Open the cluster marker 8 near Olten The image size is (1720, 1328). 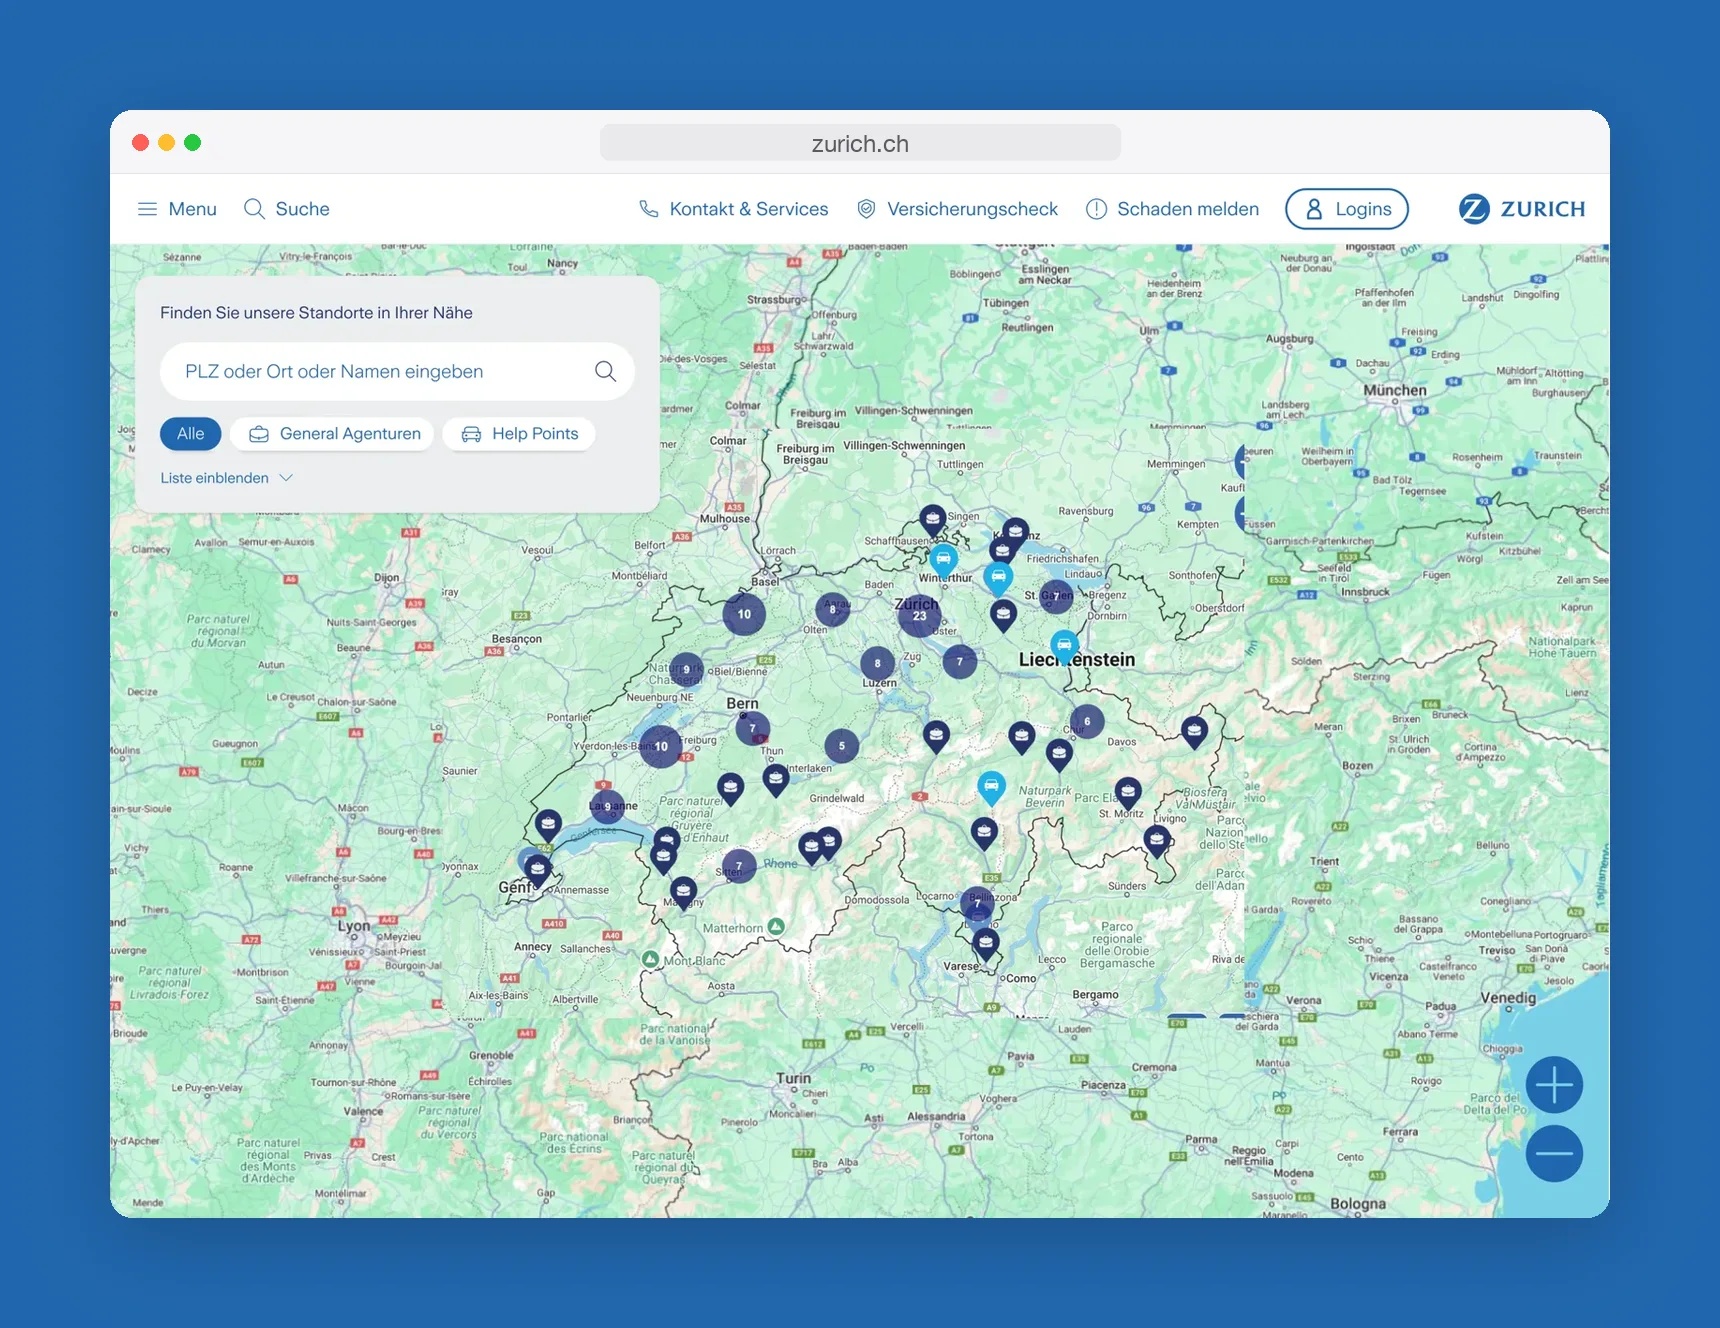[832, 609]
